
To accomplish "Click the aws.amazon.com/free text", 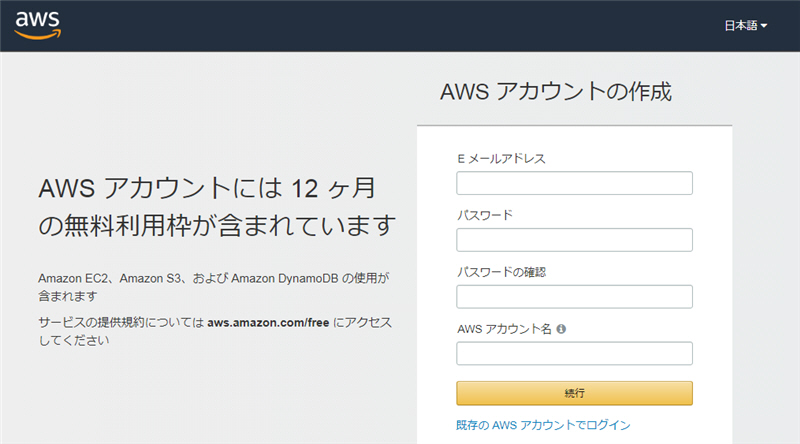I will (268, 323).
